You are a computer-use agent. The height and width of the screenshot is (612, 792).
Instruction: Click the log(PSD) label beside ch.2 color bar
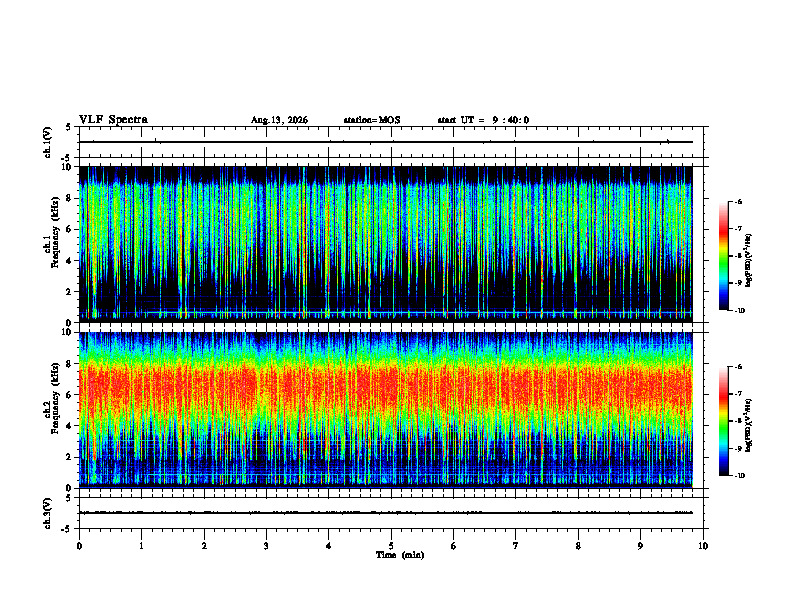point(749,425)
